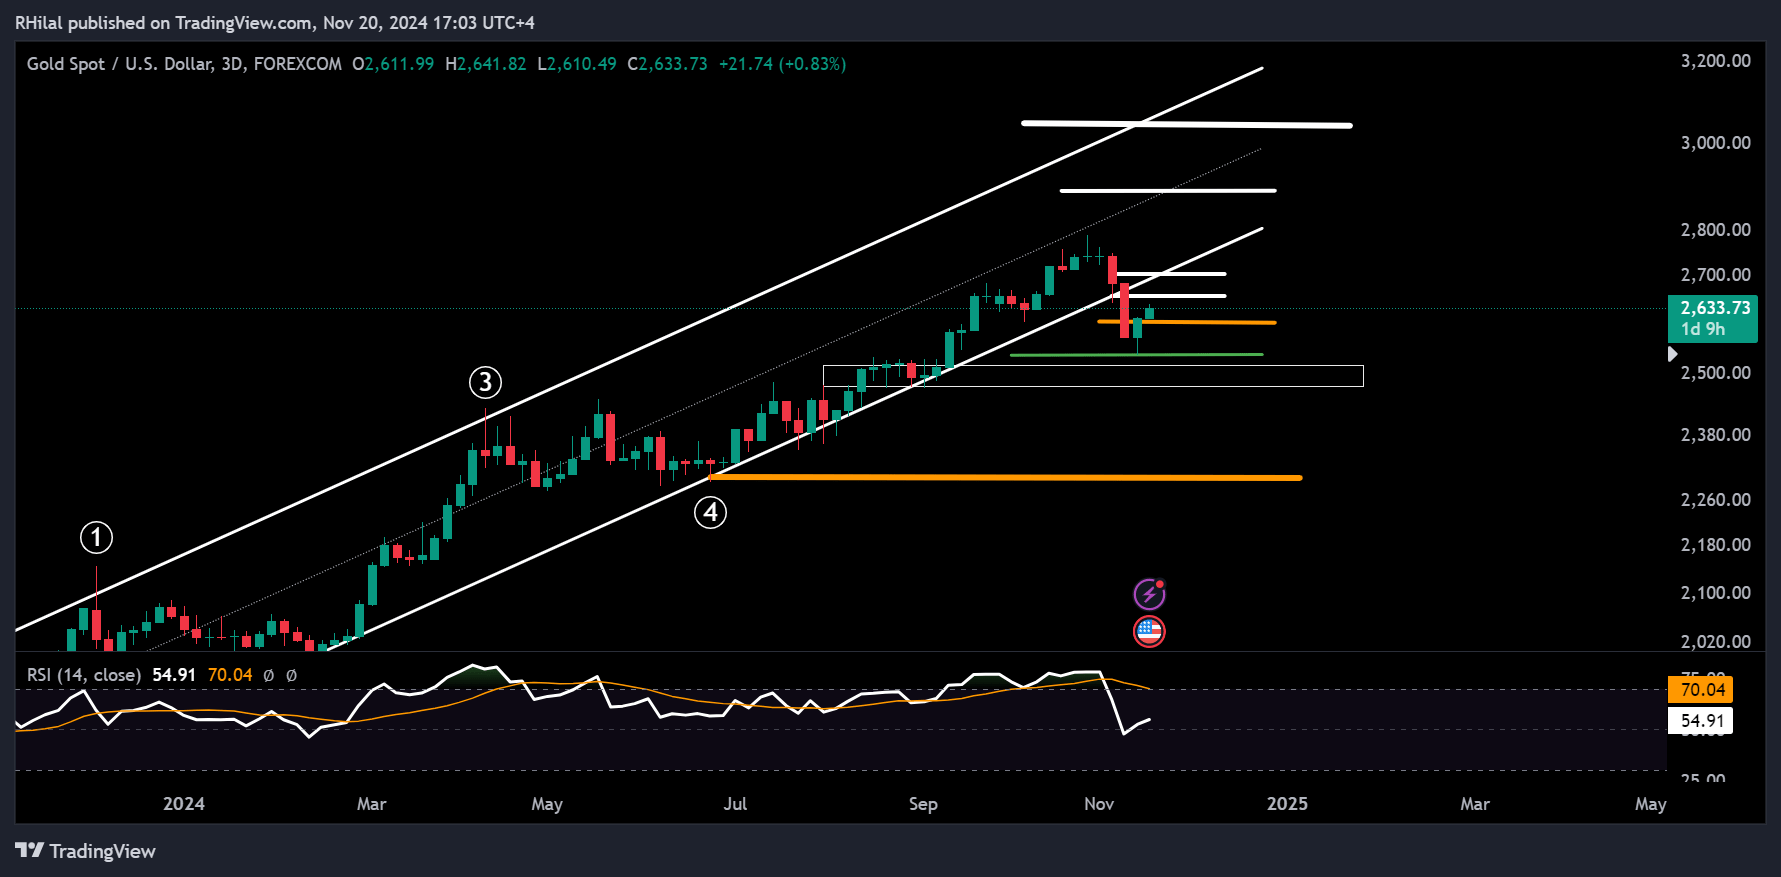Viewport: 1781px width, 877px height.
Task: Select the circled wave 1 label
Action: pos(96,538)
